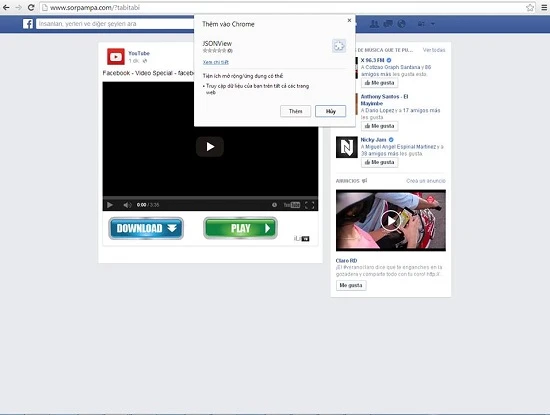Toggle video volume speaker icon
This screenshot has height=415, width=550.
tap(127, 205)
